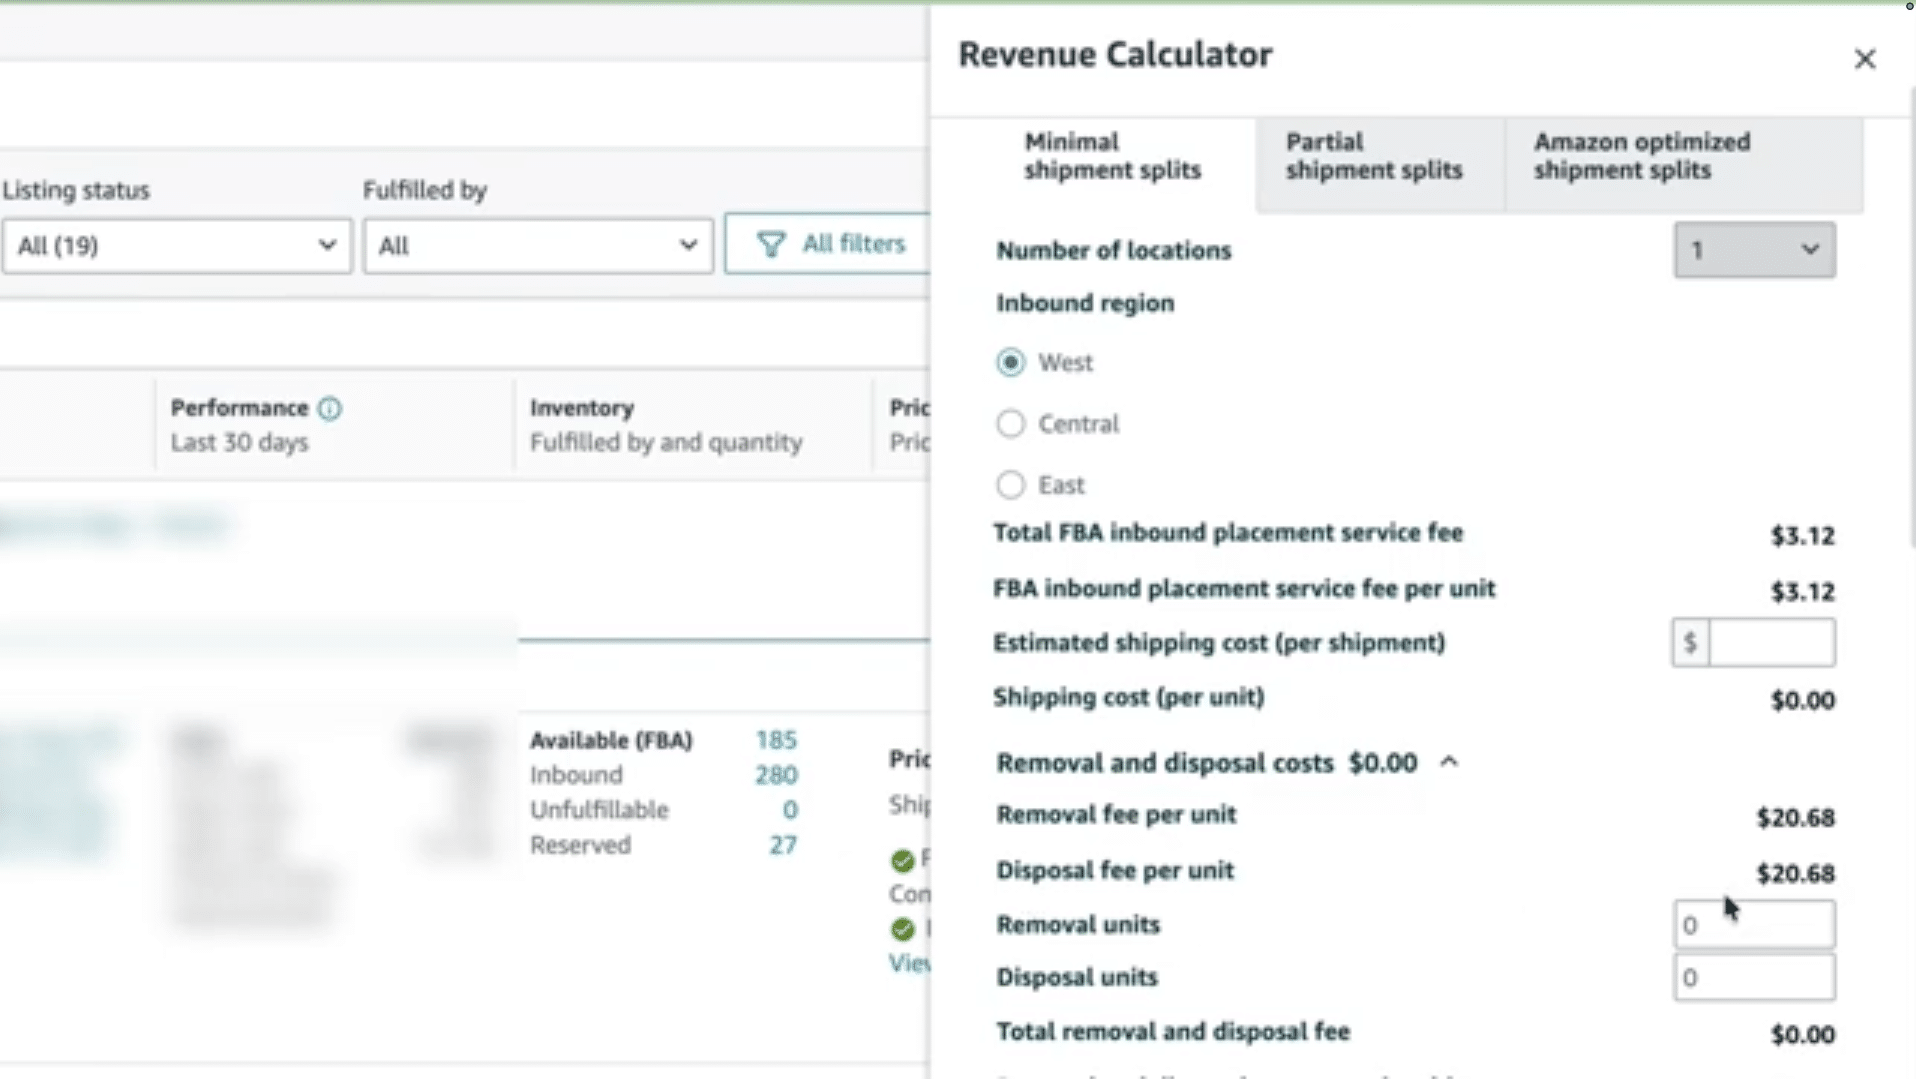1916x1079 pixels.
Task: Open the Number of locations dropdown
Action: coord(1754,250)
